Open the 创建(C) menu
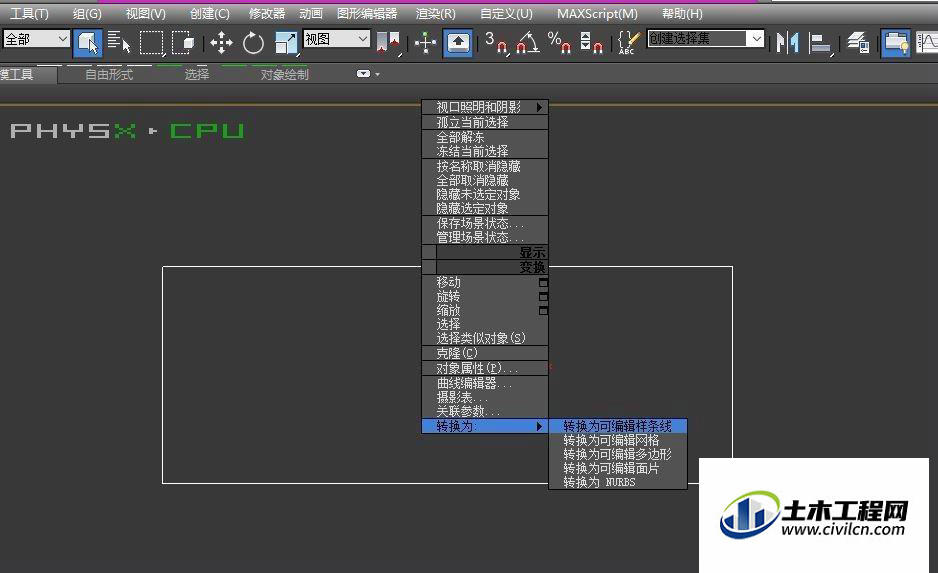 pos(209,13)
